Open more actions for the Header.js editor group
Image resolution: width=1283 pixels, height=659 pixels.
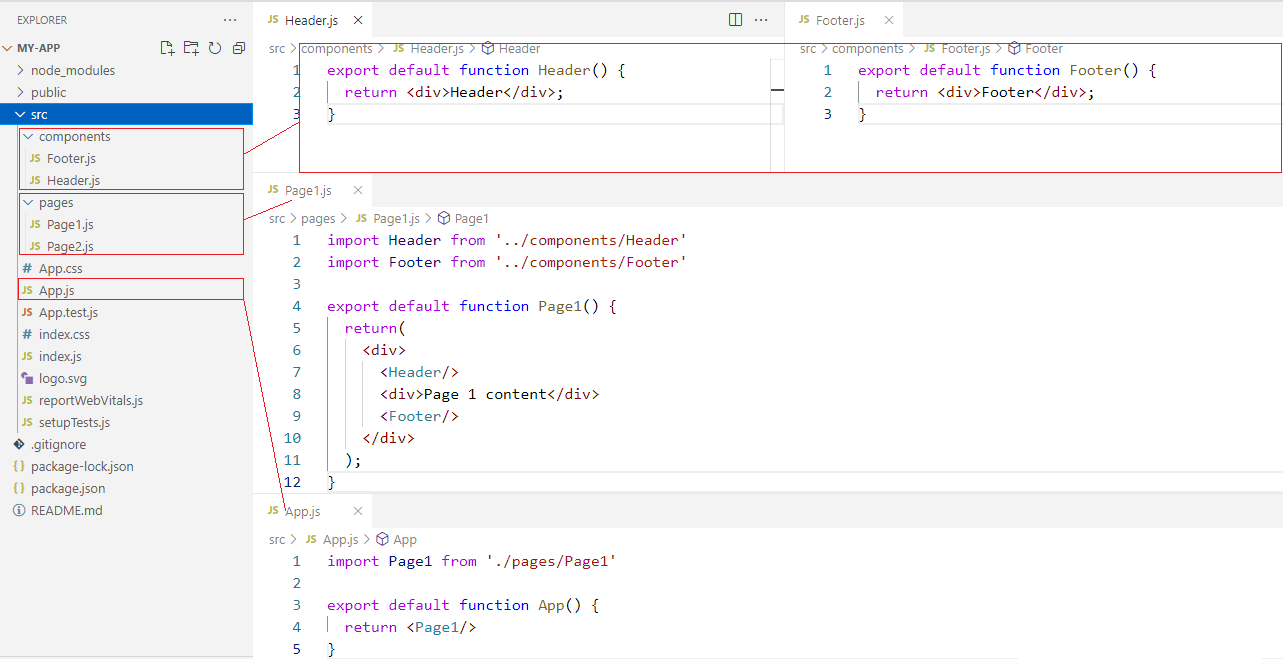tap(761, 20)
